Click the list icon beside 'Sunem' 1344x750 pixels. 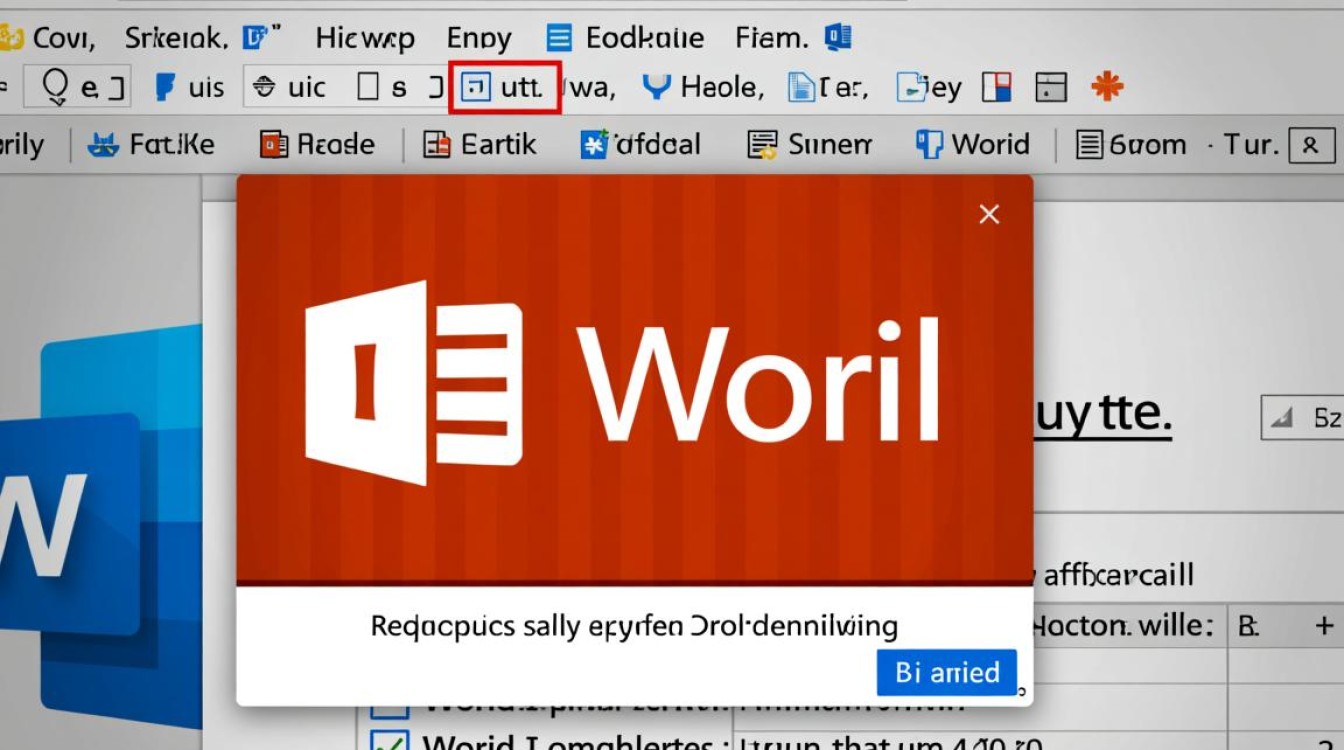point(763,145)
